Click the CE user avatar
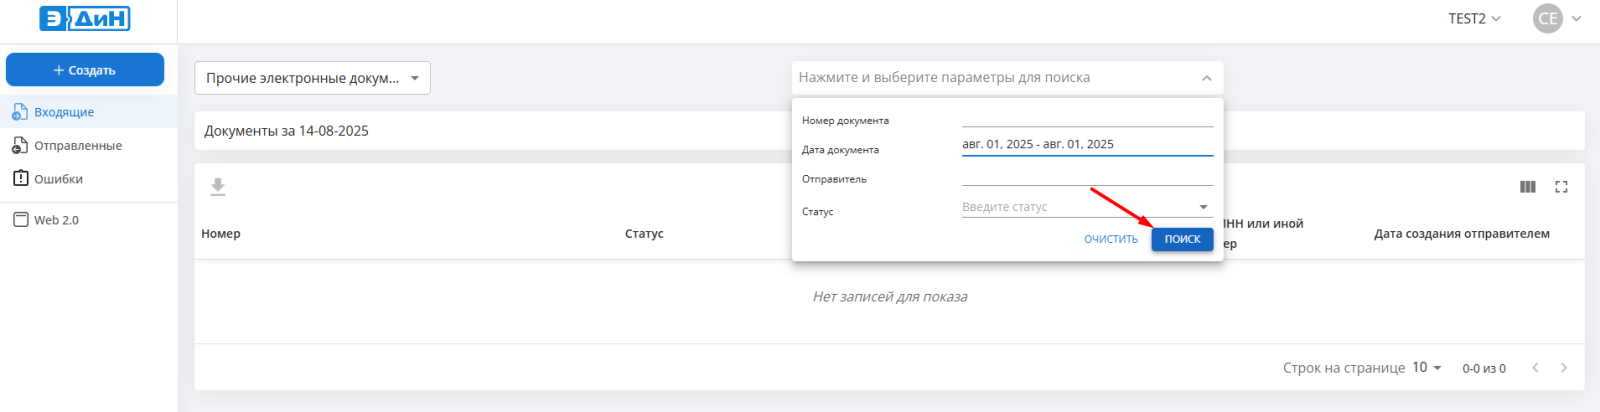 (x=1548, y=18)
